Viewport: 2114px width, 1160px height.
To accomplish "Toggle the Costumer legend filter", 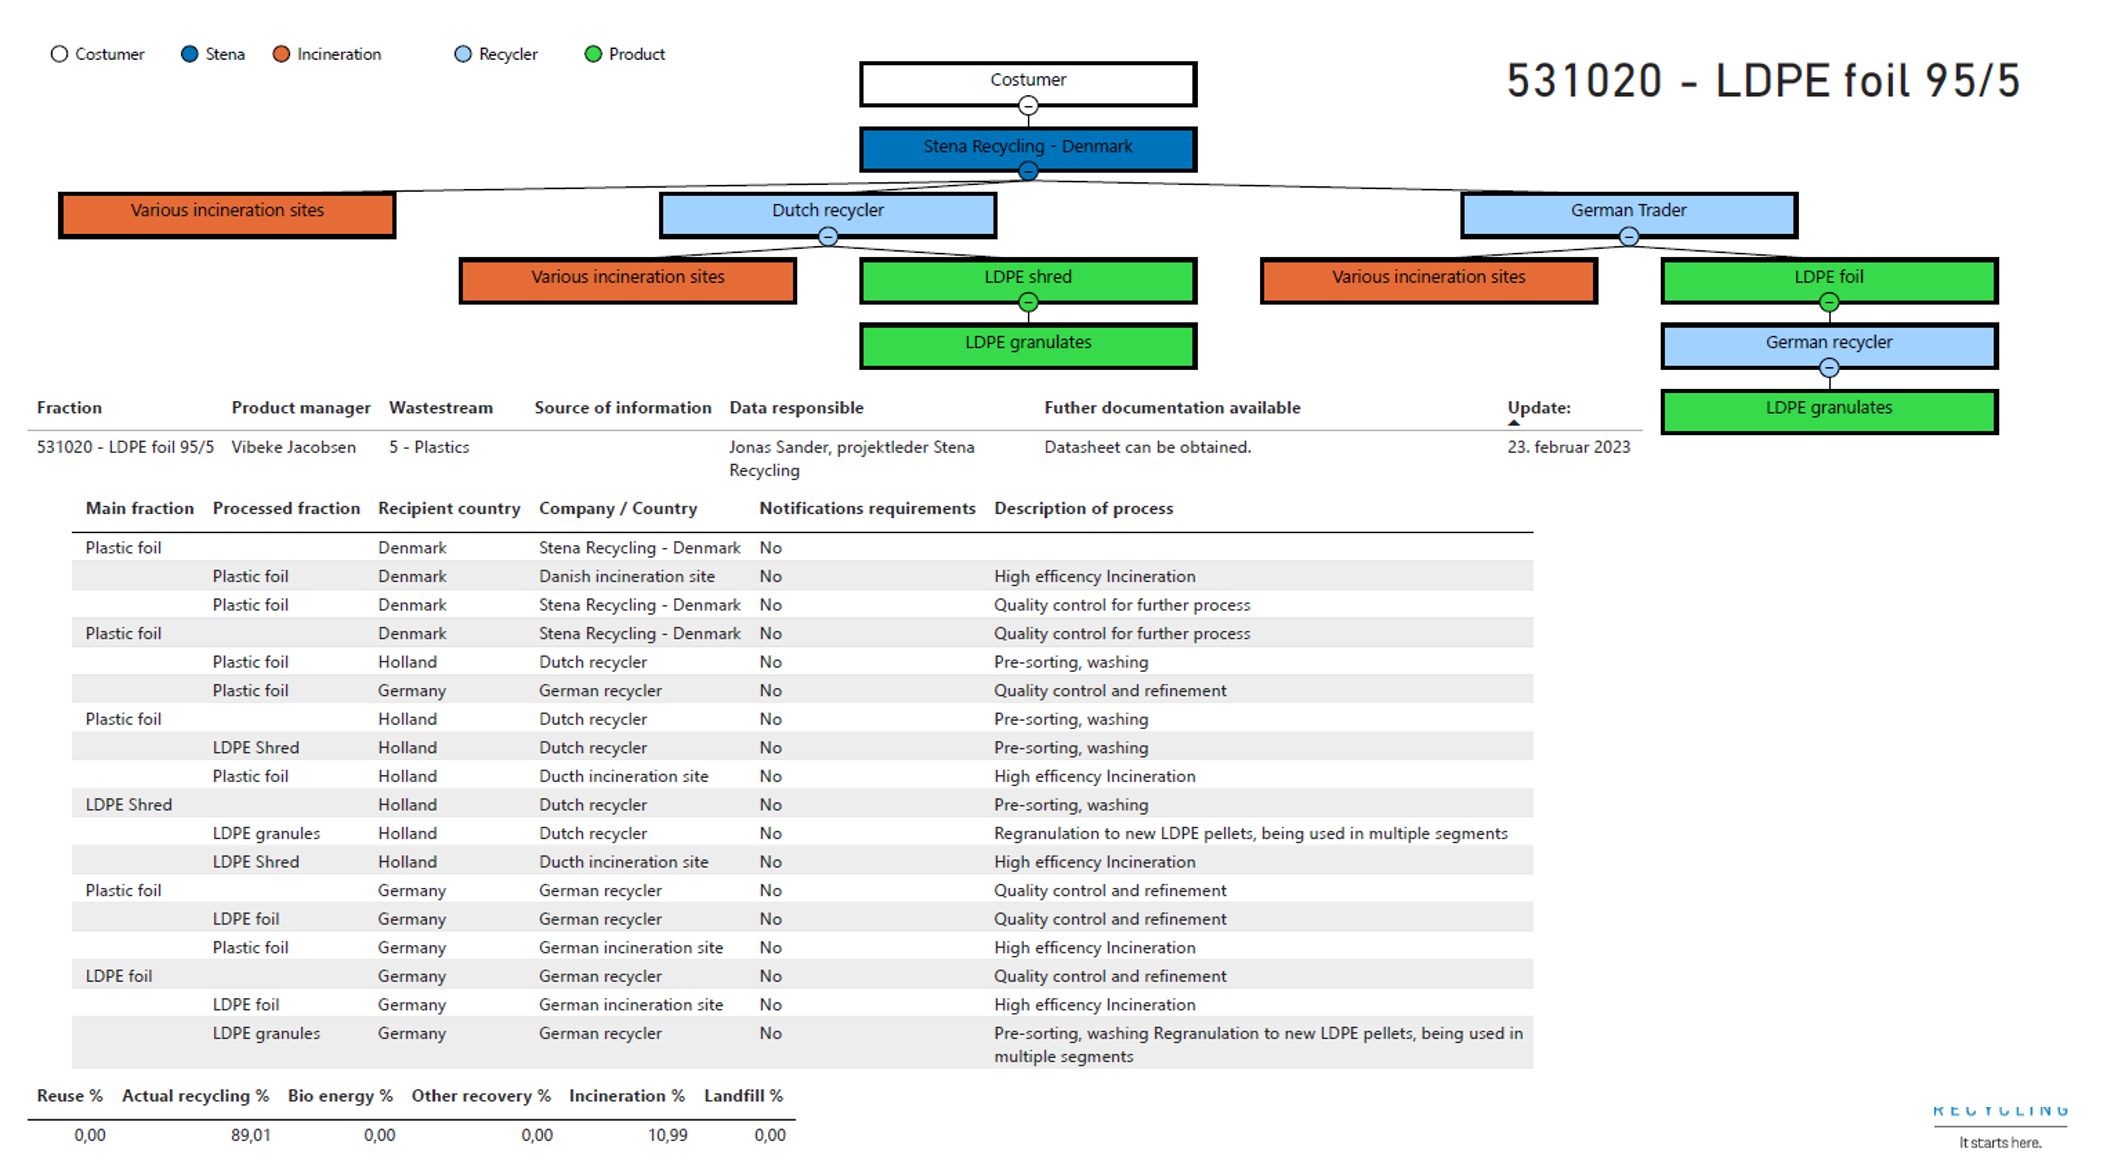I will point(59,54).
